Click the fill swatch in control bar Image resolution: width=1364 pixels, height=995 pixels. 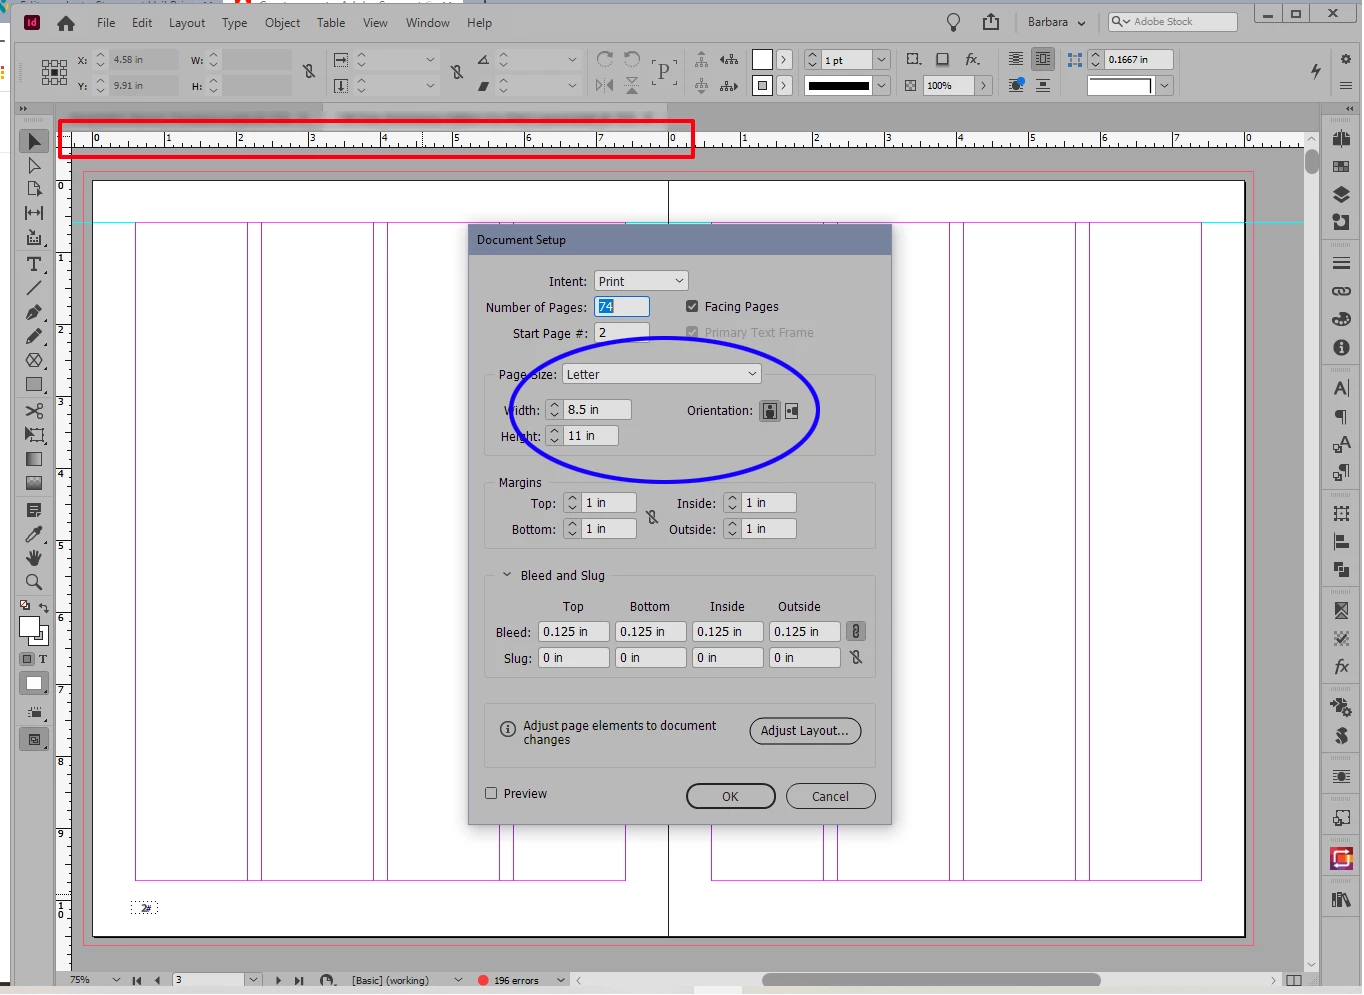762,60
